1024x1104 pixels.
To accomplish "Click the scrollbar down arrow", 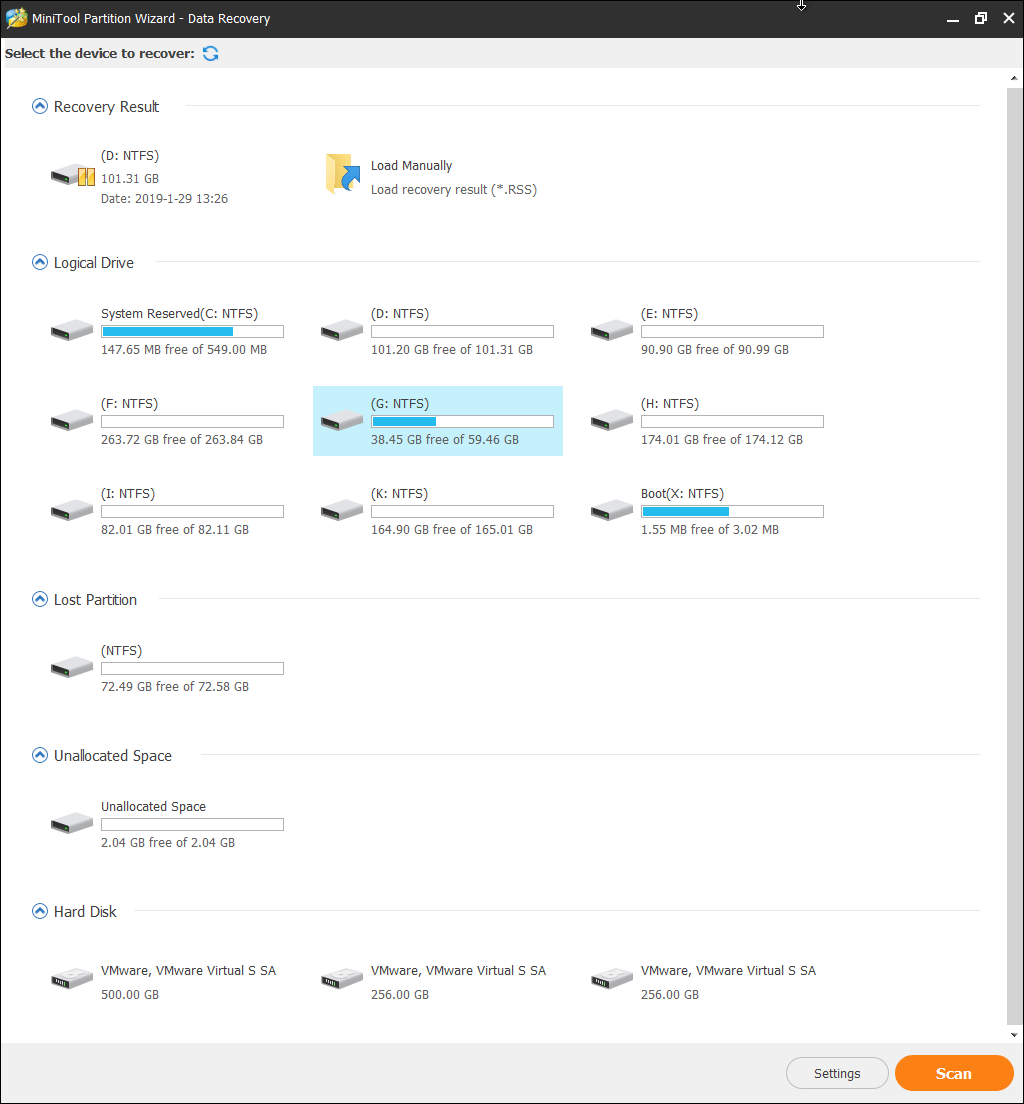I will 1014,1035.
